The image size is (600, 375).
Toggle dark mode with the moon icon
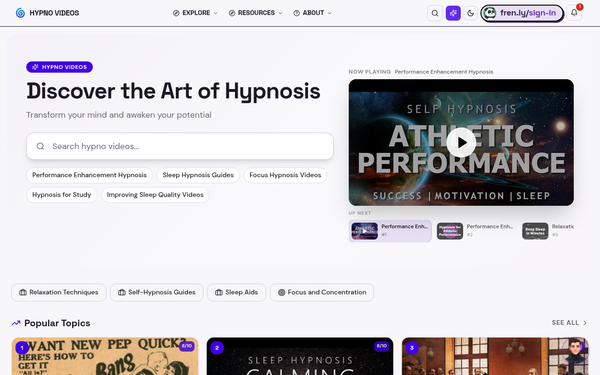470,13
